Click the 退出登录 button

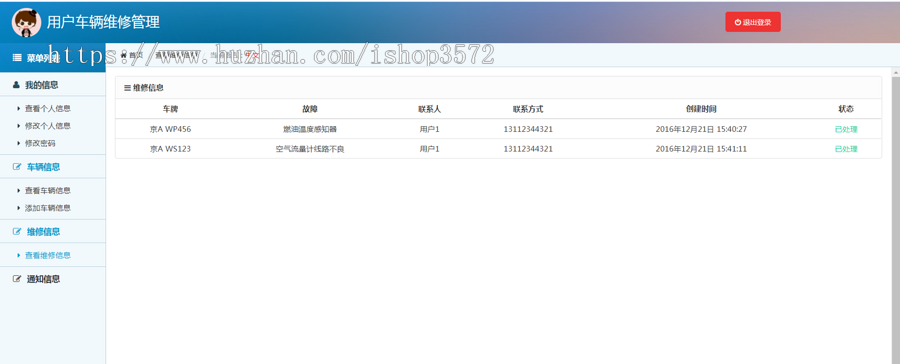point(752,22)
